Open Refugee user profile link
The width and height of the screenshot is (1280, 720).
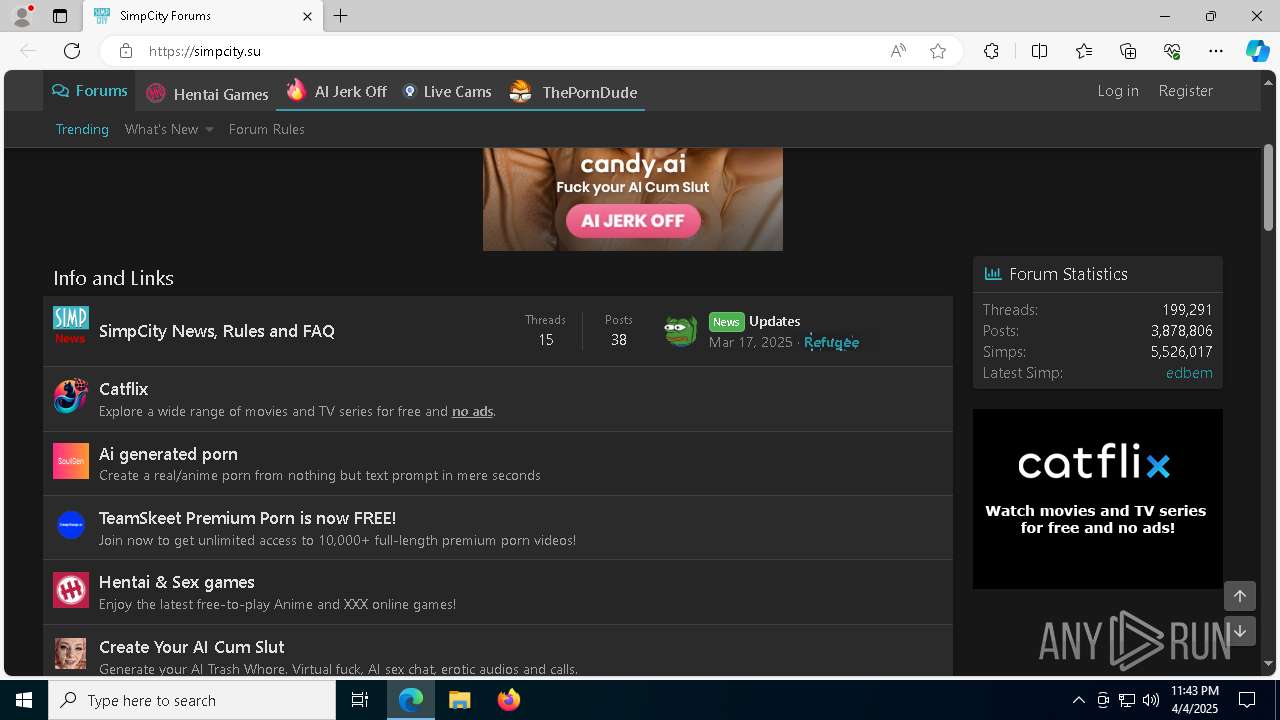(x=832, y=342)
